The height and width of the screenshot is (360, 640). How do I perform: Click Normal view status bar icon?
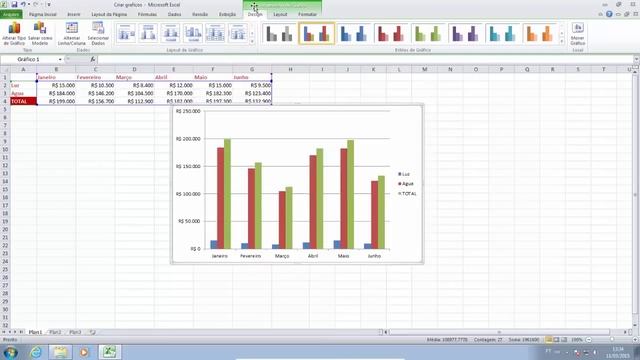(x=549, y=340)
